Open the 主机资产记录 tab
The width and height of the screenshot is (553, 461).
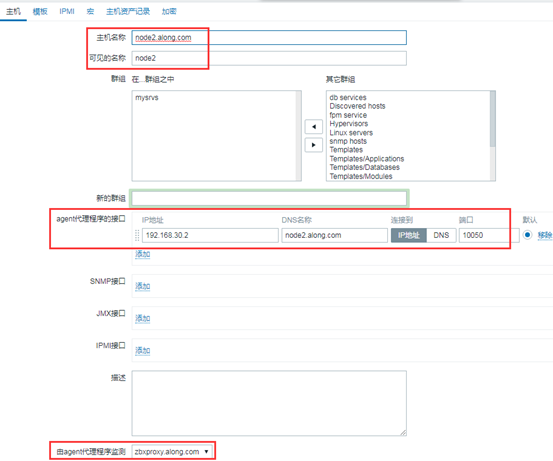point(128,11)
